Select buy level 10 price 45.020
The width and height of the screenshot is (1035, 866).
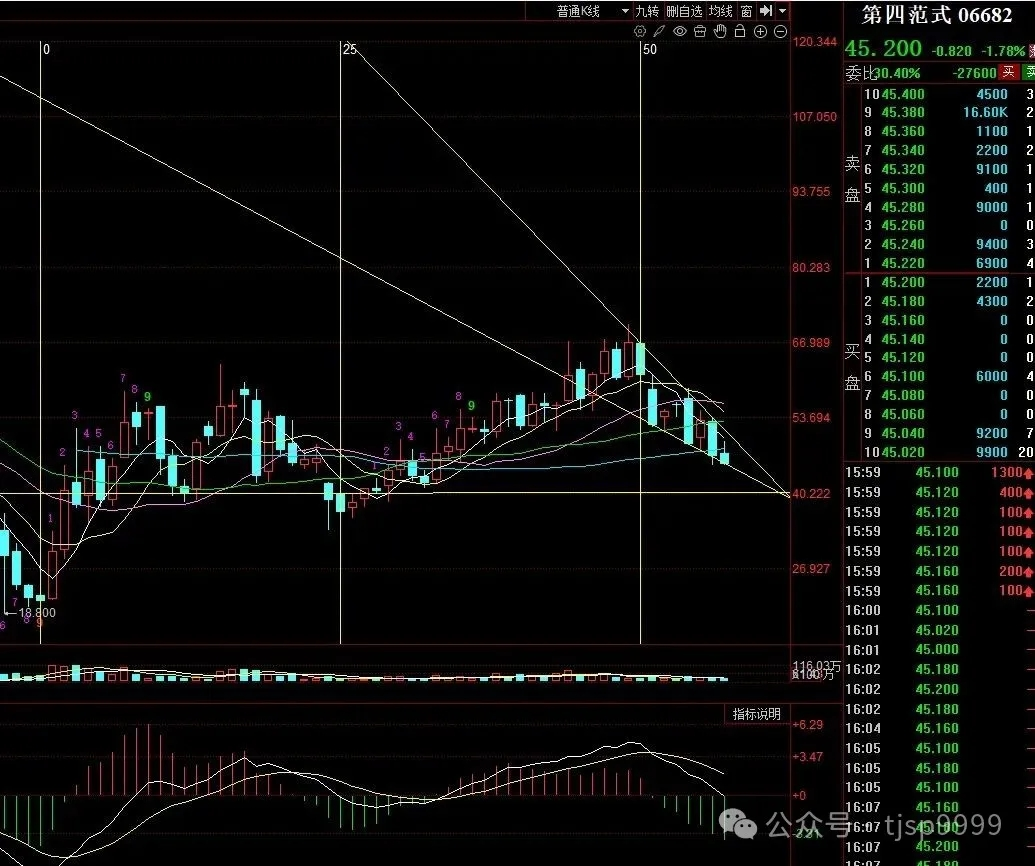point(902,452)
